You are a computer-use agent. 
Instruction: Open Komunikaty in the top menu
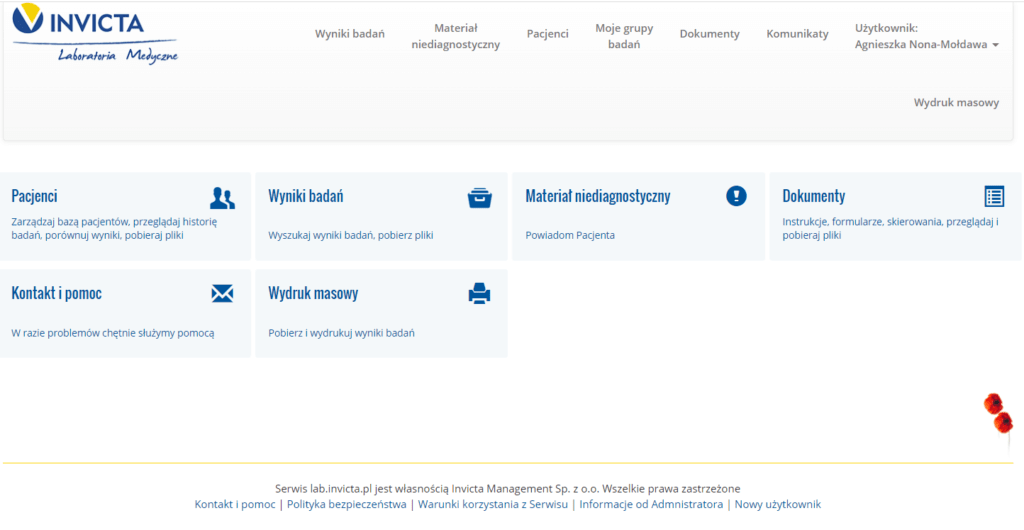point(797,34)
